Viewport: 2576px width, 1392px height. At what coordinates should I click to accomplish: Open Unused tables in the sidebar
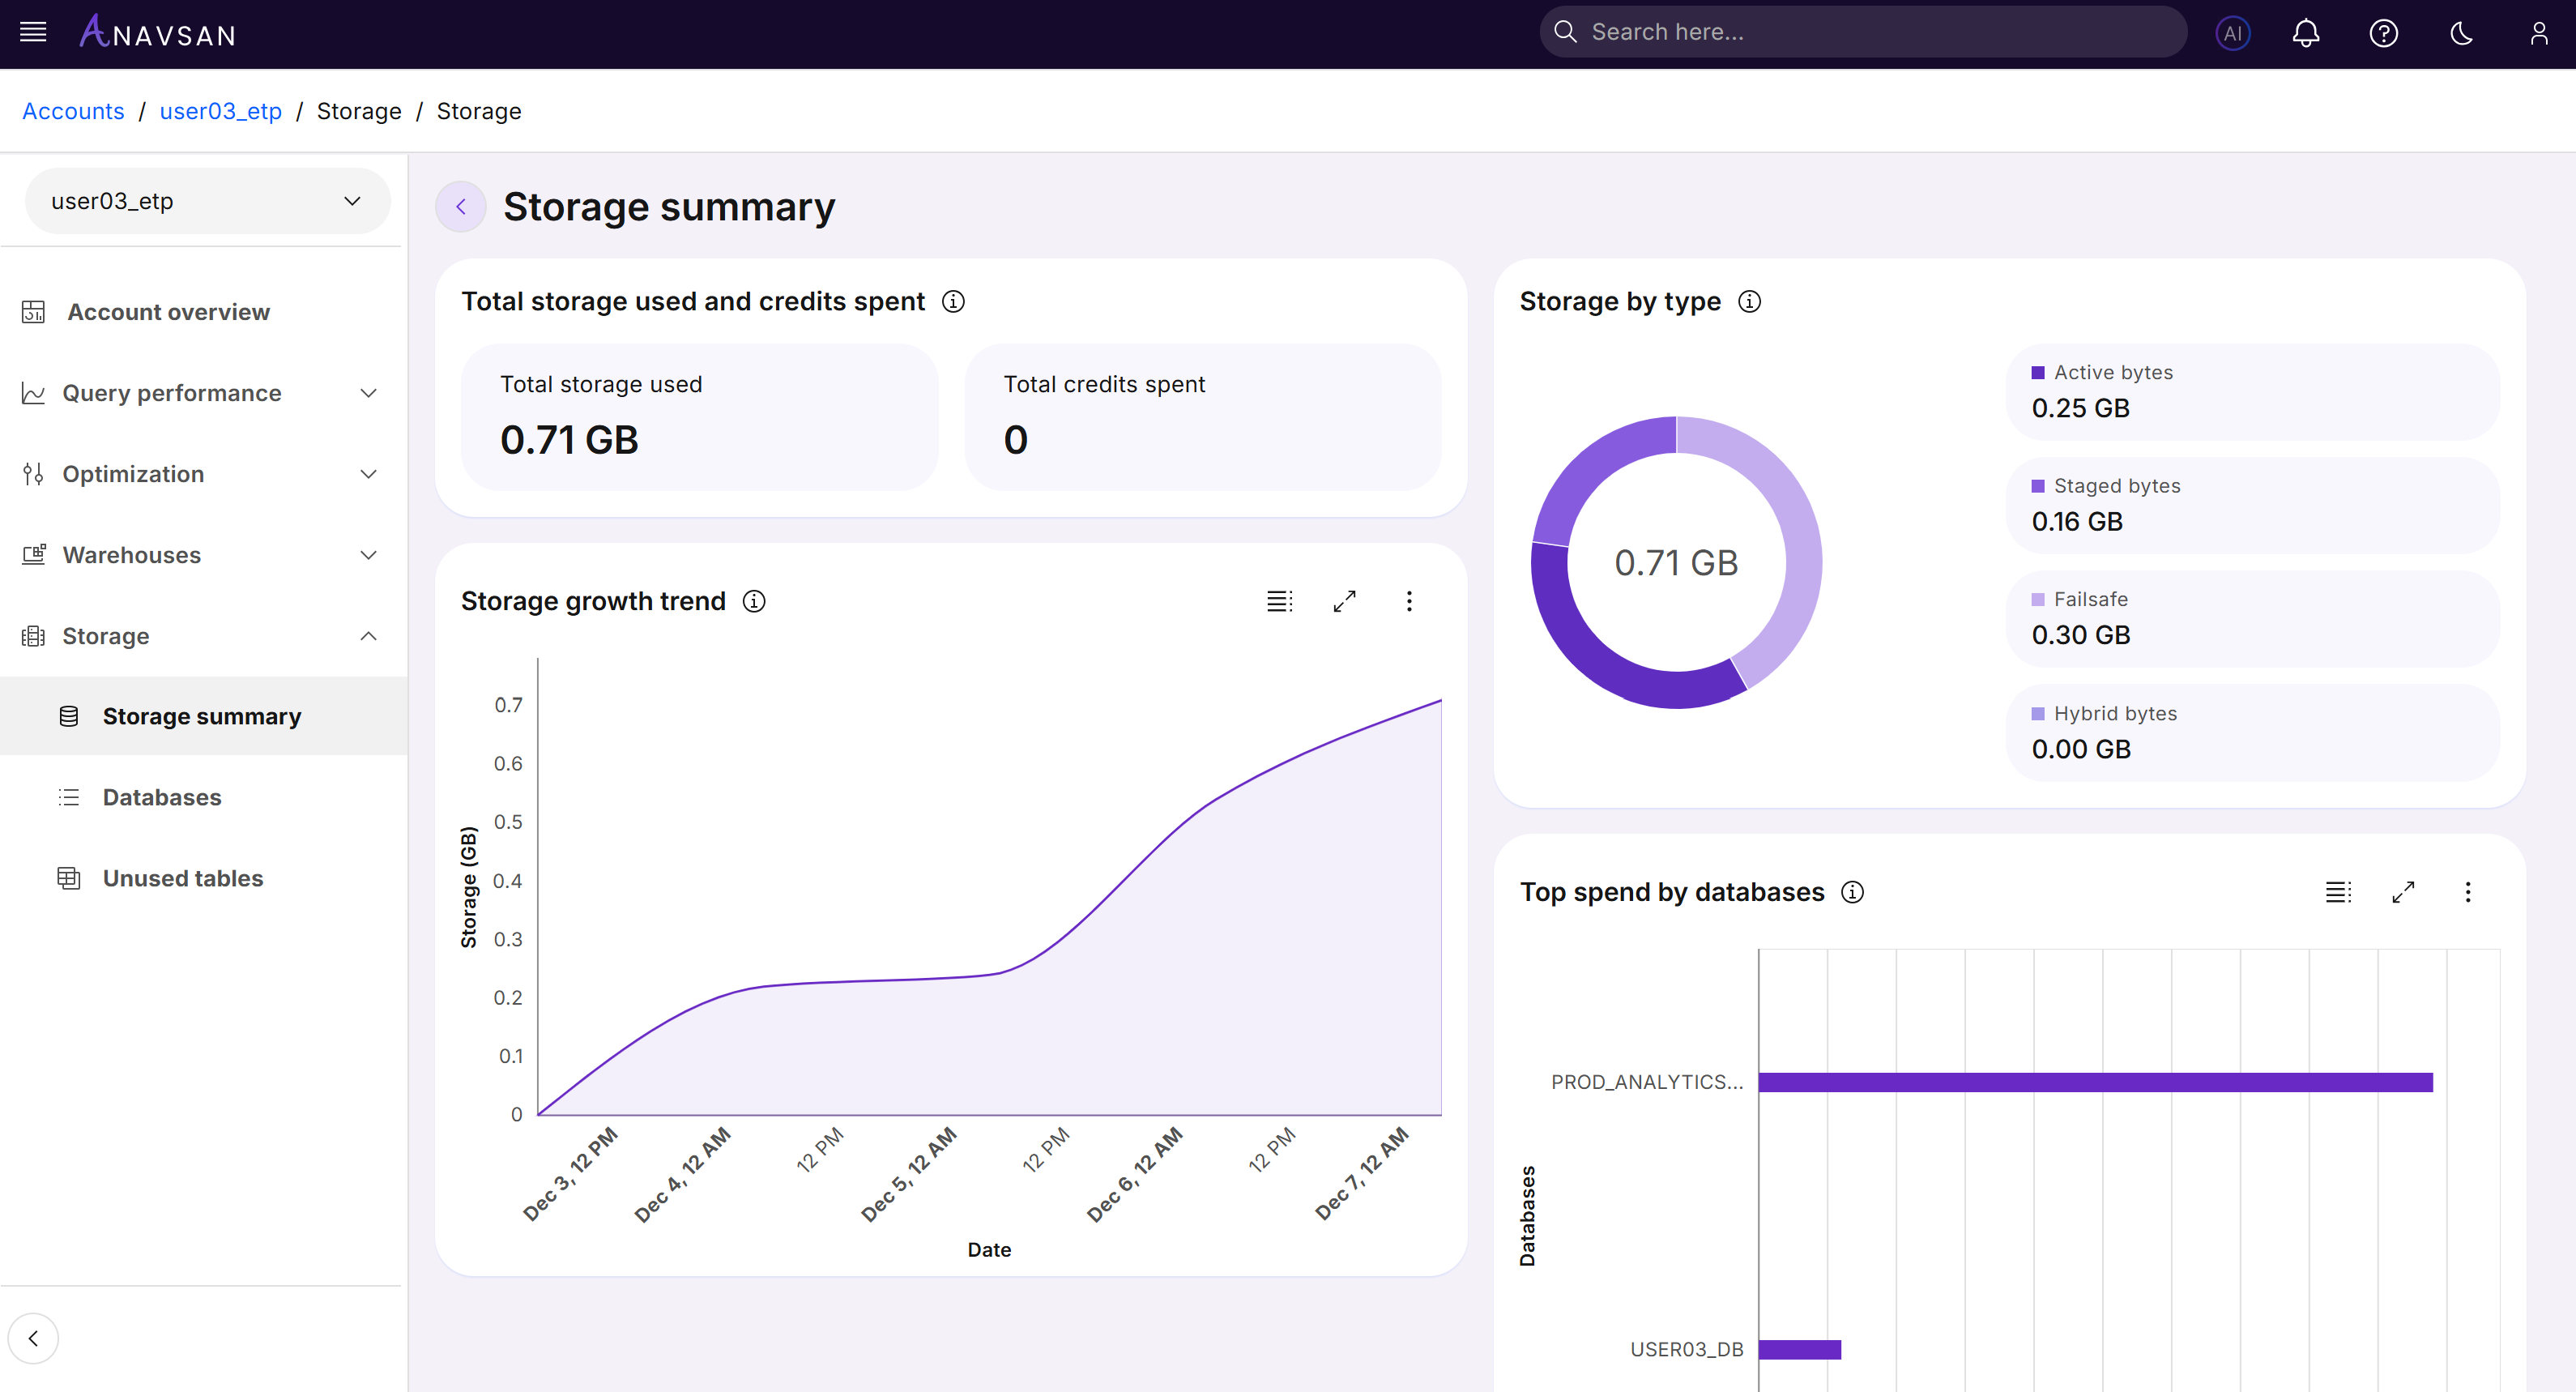[183, 878]
